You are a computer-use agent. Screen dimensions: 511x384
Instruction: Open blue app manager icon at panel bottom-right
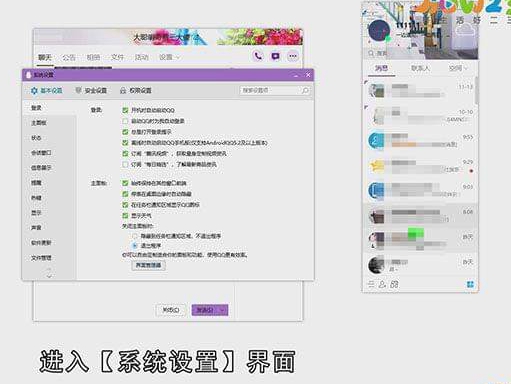(470, 284)
